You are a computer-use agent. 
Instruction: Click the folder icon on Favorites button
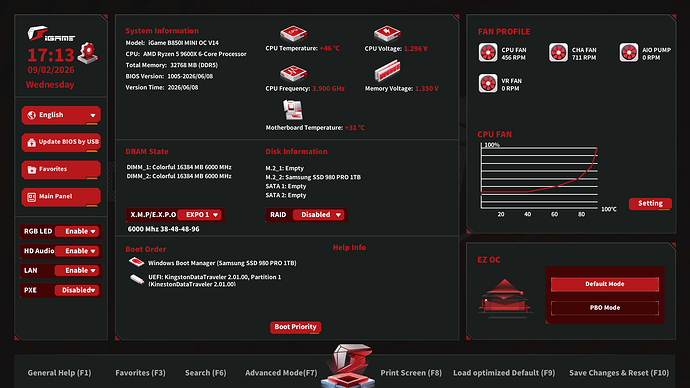tap(32, 169)
